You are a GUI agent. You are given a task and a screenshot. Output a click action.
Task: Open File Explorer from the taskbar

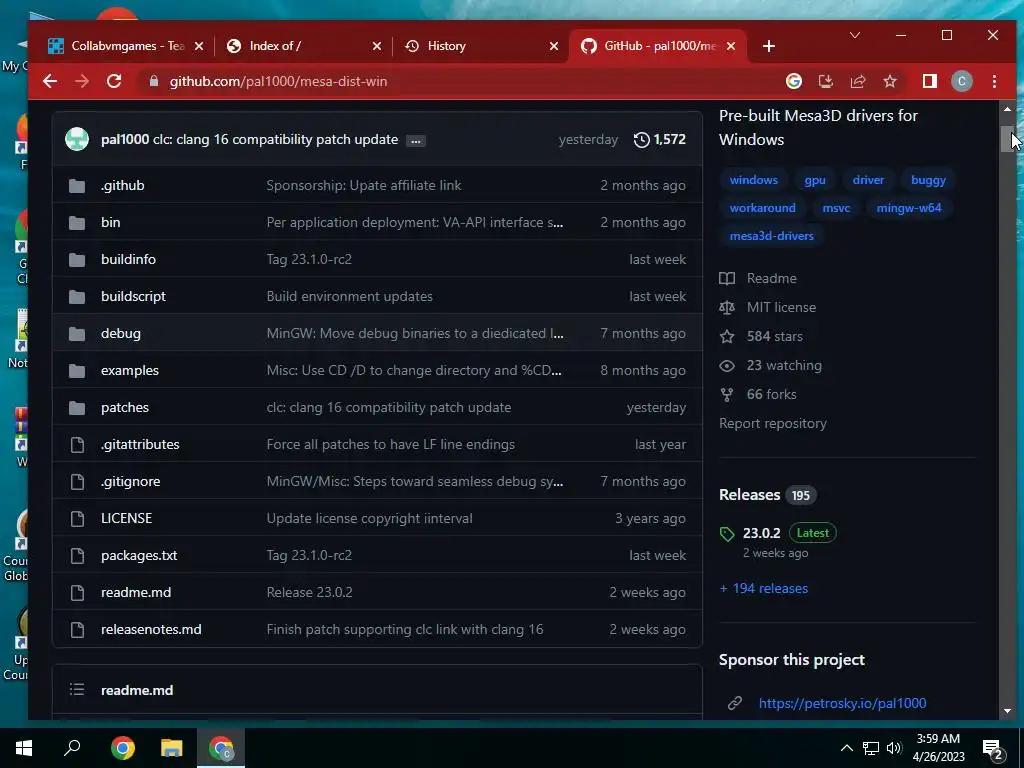pos(171,748)
